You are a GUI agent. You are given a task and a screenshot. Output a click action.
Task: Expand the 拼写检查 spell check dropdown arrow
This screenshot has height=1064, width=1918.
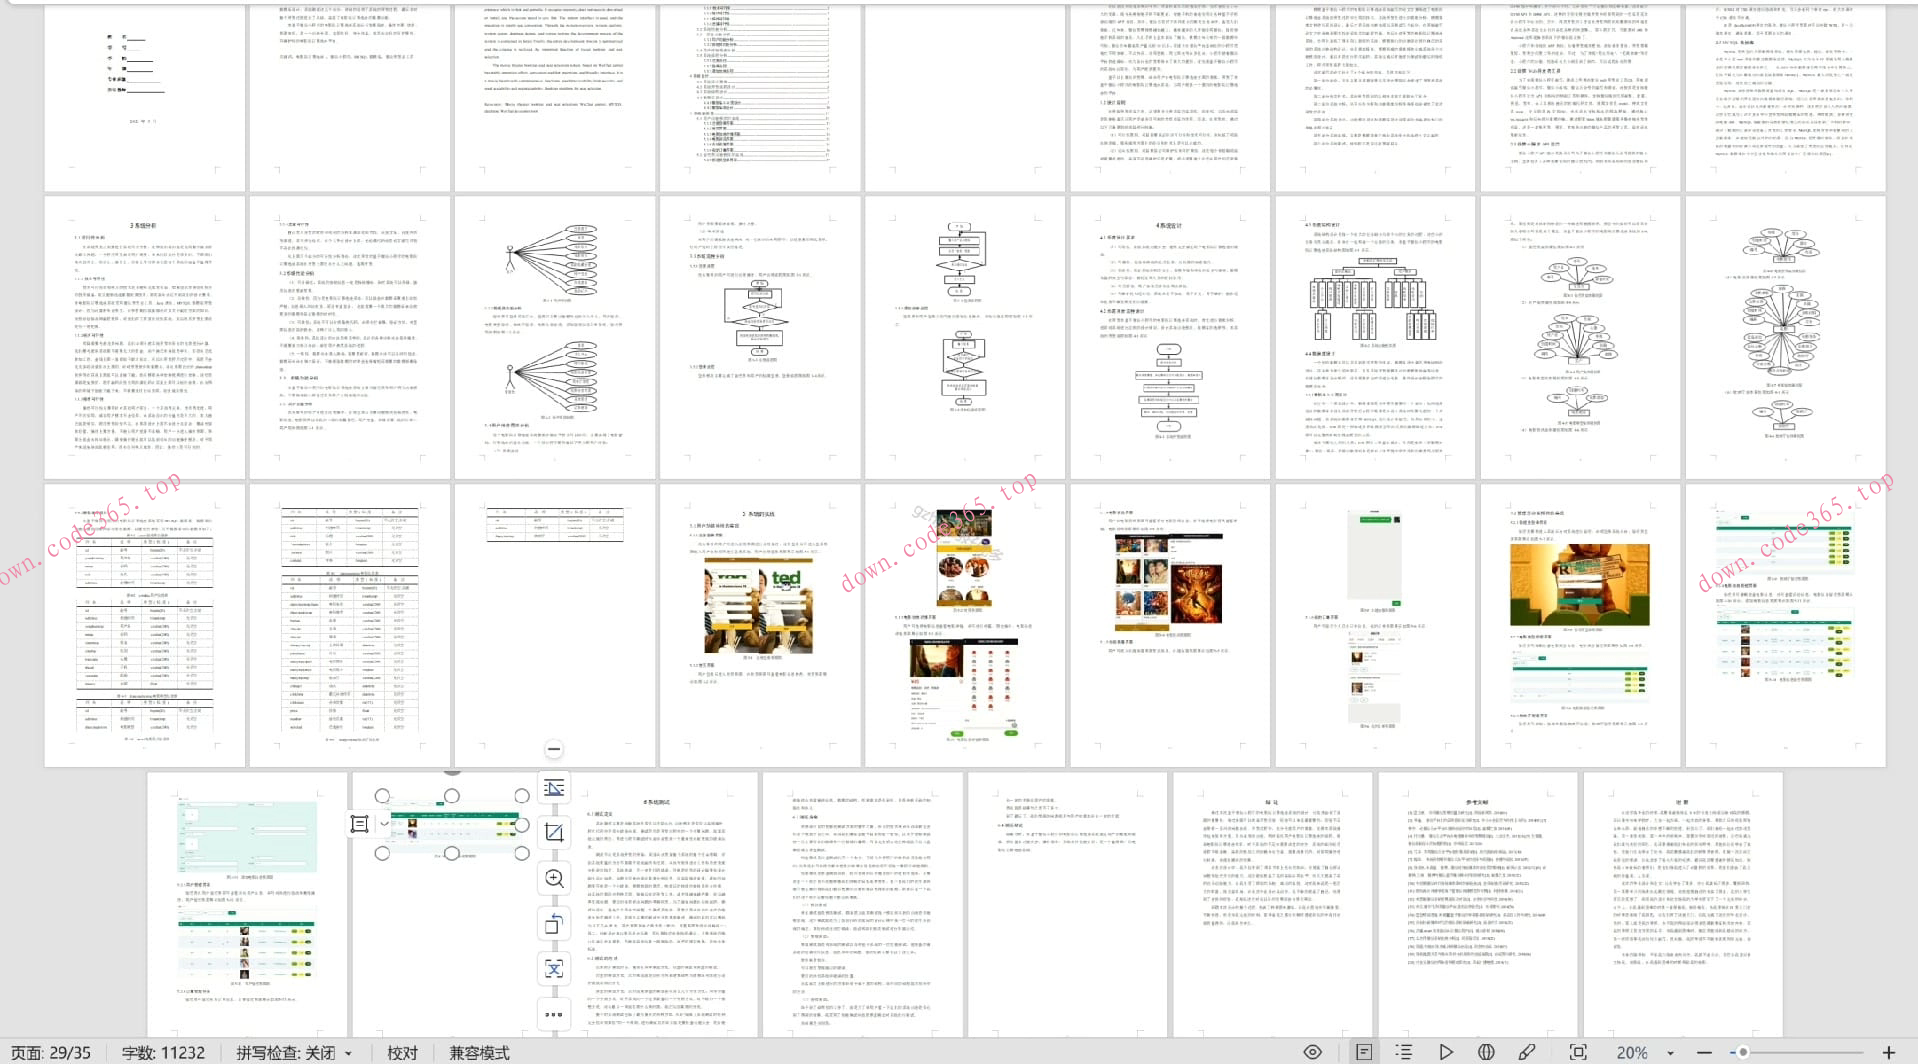coord(348,1053)
